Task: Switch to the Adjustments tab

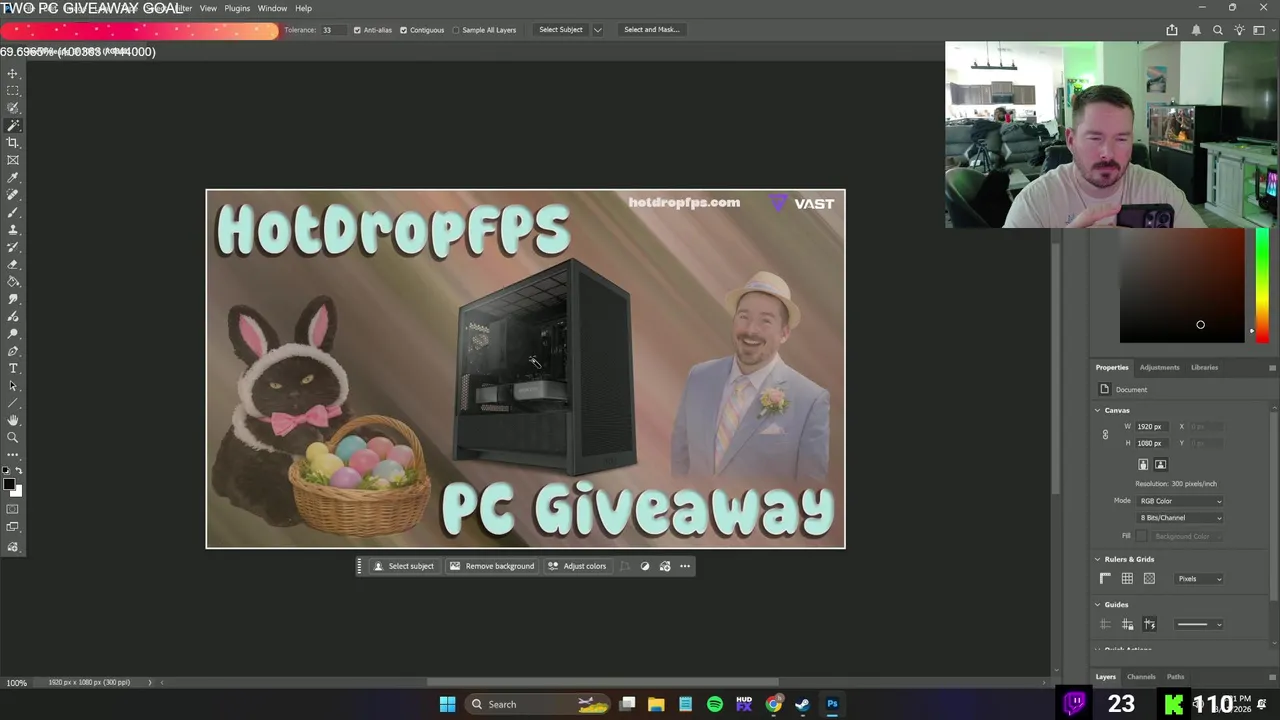Action: pos(1159,368)
